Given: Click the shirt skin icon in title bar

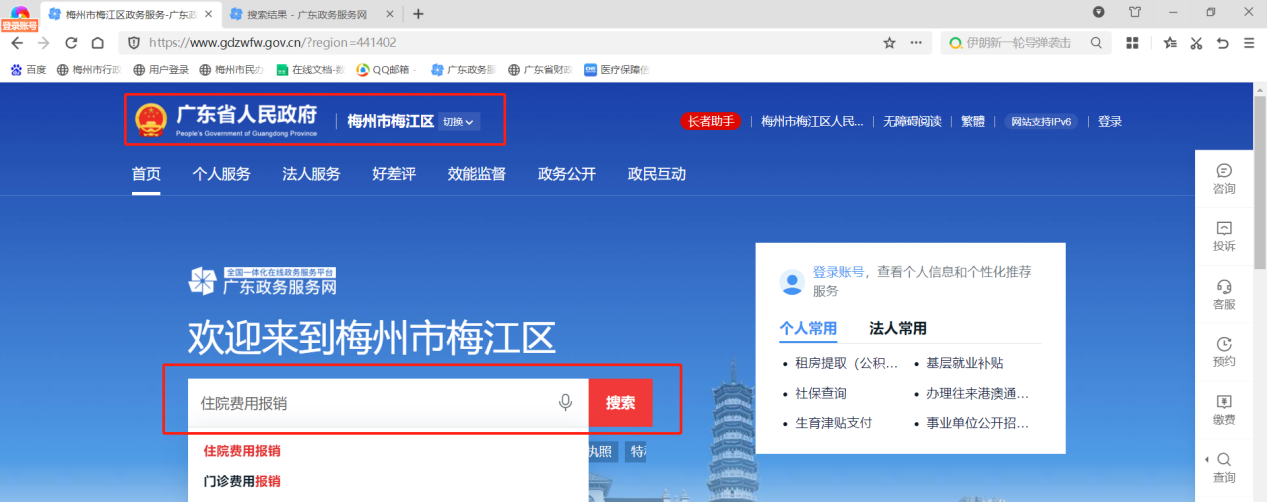Looking at the screenshot, I should [1135, 13].
